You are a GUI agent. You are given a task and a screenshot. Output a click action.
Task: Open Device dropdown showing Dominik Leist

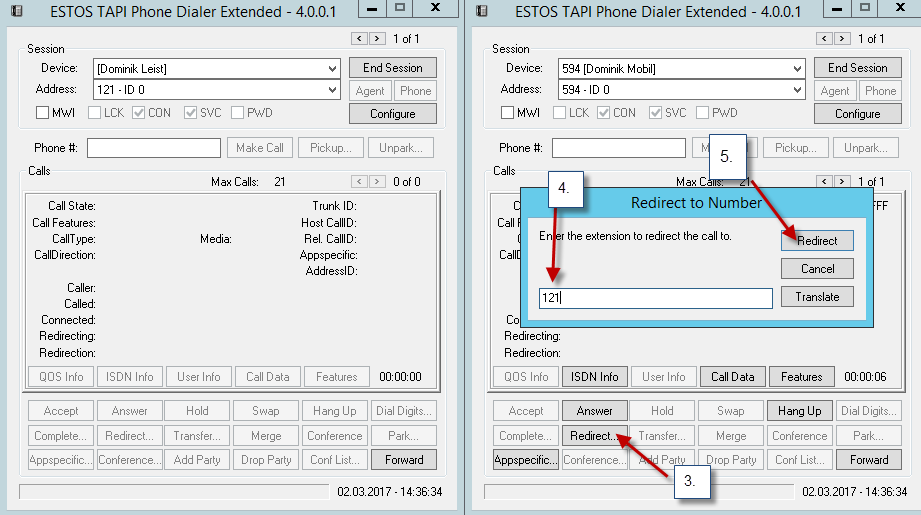click(217, 69)
